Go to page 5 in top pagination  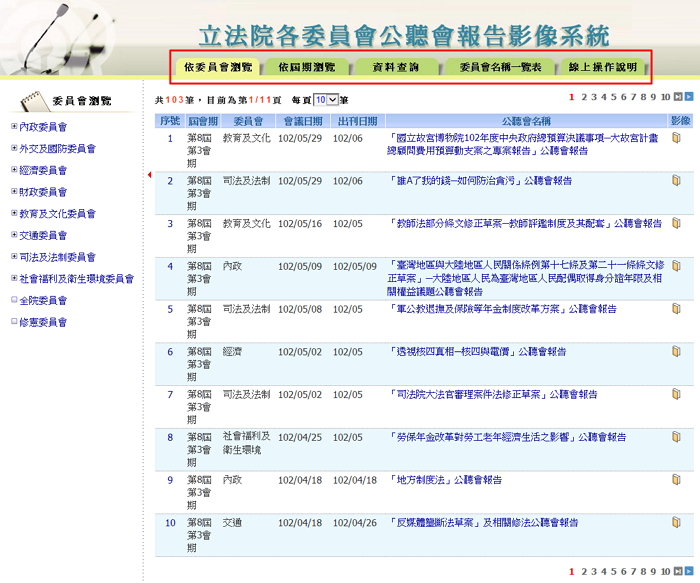point(612,97)
